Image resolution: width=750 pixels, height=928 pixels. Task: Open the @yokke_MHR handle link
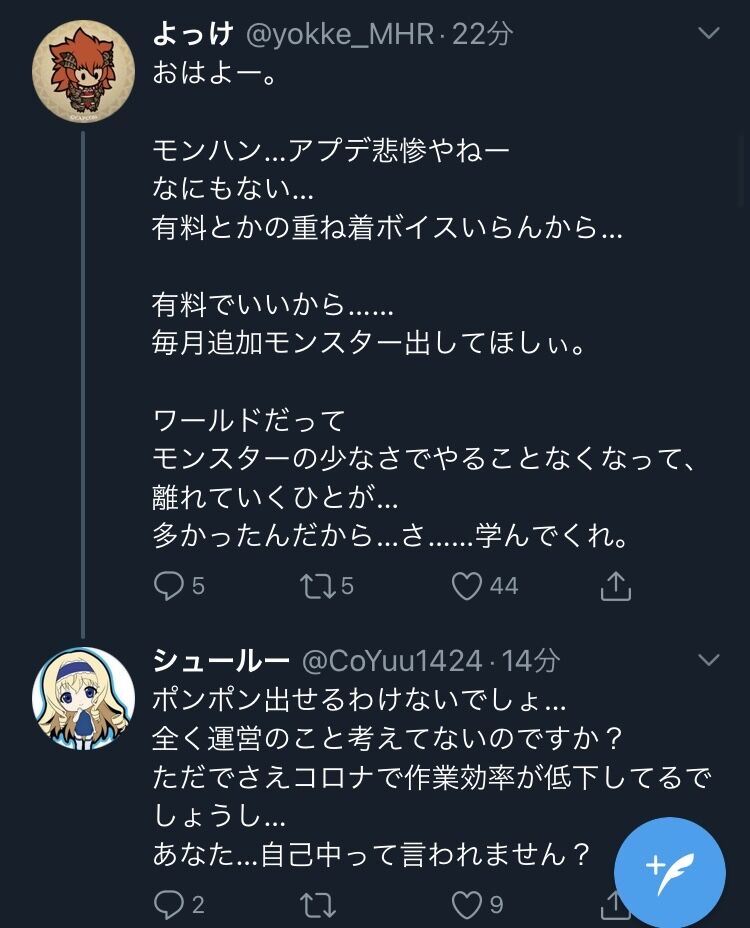point(340,34)
